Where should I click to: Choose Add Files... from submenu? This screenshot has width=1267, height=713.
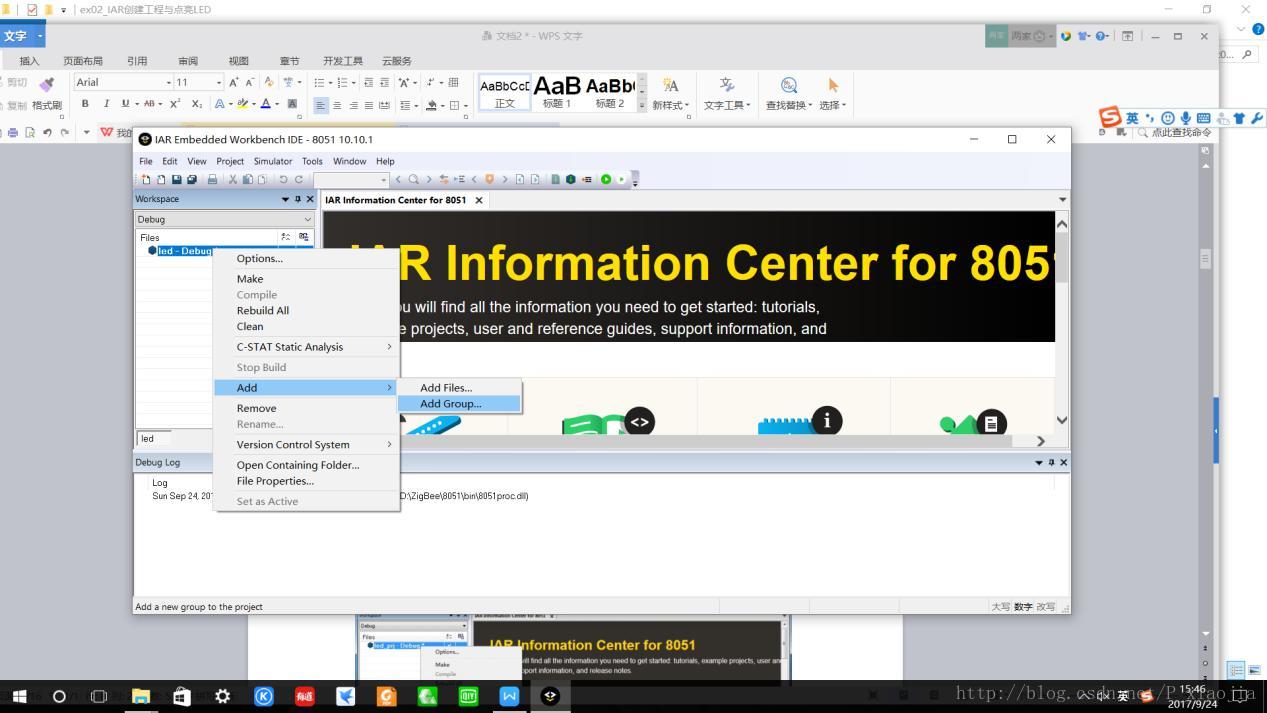[459, 388]
